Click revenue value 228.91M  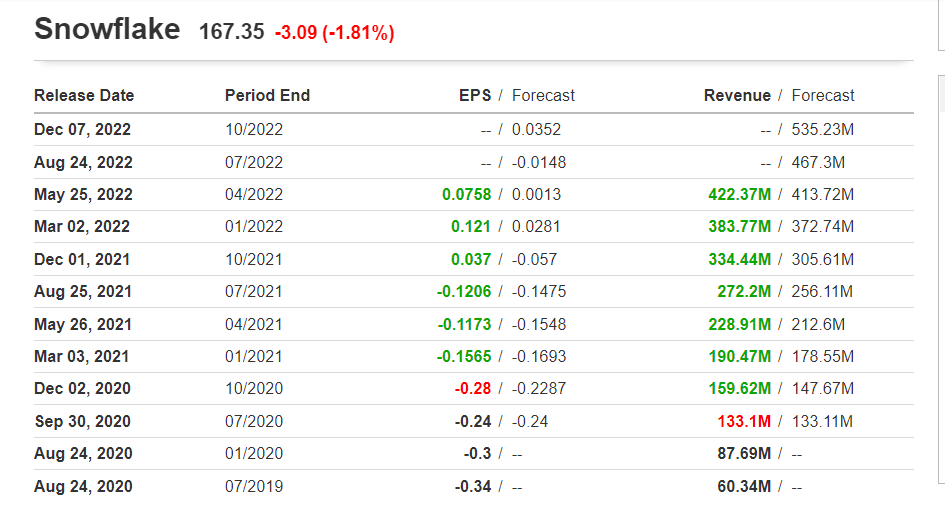739,324
